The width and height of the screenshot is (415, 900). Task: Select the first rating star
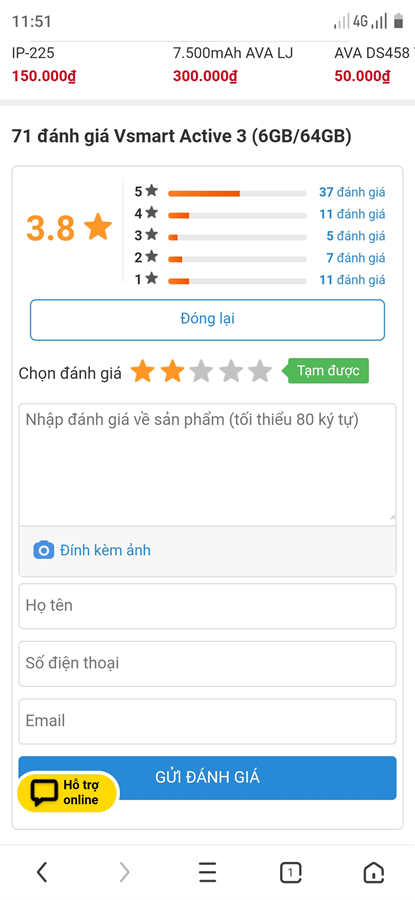click(142, 371)
